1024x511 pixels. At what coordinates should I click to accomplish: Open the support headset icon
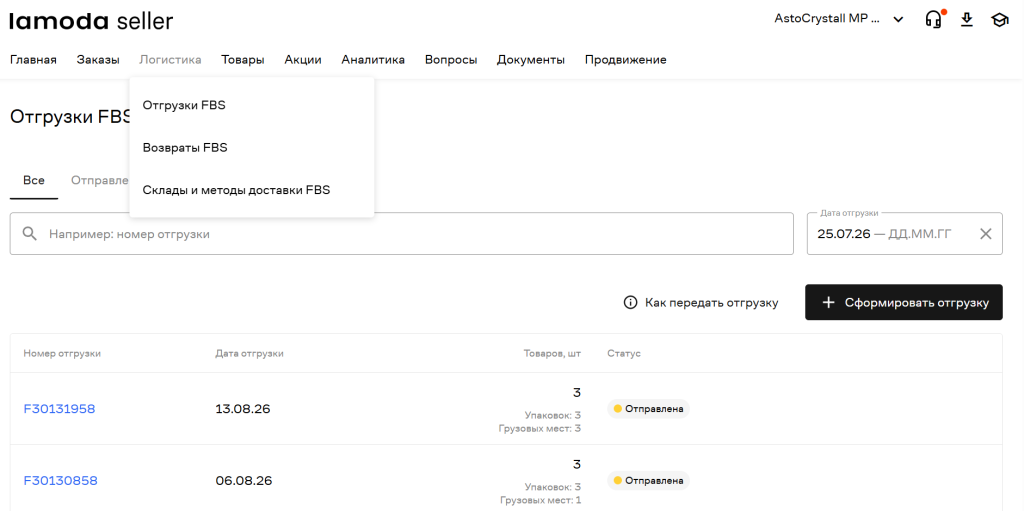tap(934, 20)
